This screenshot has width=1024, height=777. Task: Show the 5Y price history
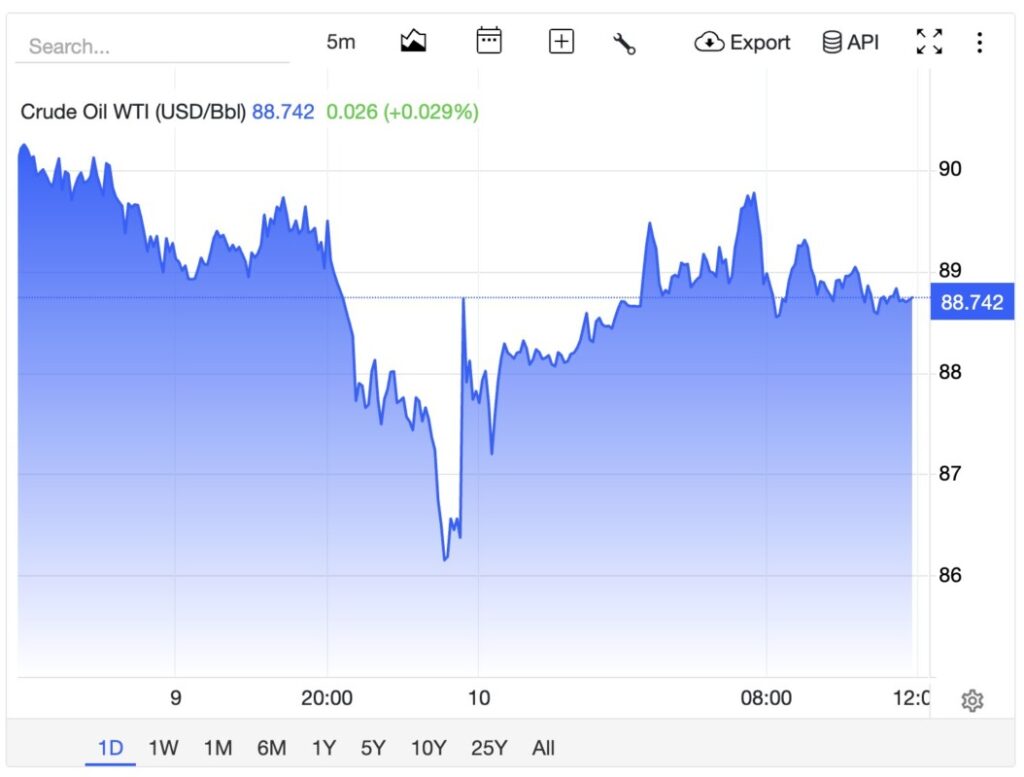click(373, 748)
